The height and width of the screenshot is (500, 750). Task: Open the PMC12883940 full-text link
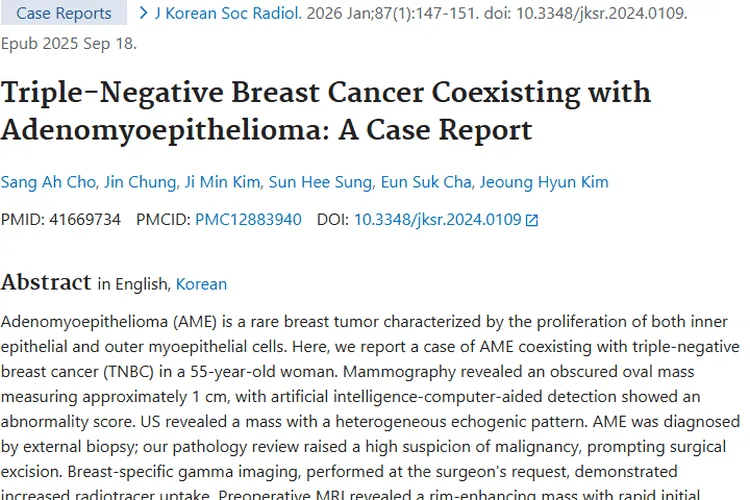click(x=247, y=219)
